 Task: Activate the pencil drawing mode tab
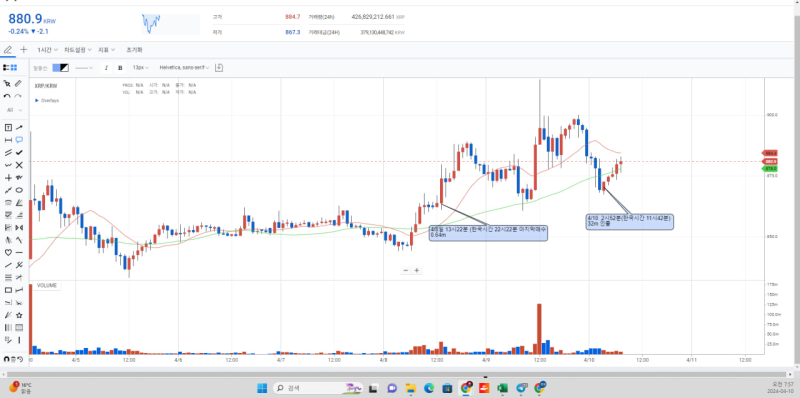(8, 50)
